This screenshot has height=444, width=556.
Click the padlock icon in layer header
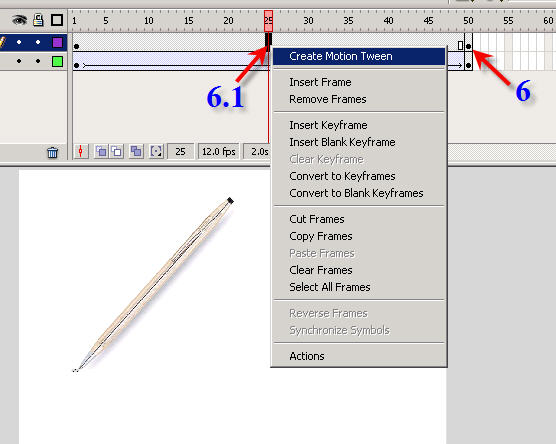tap(38, 20)
